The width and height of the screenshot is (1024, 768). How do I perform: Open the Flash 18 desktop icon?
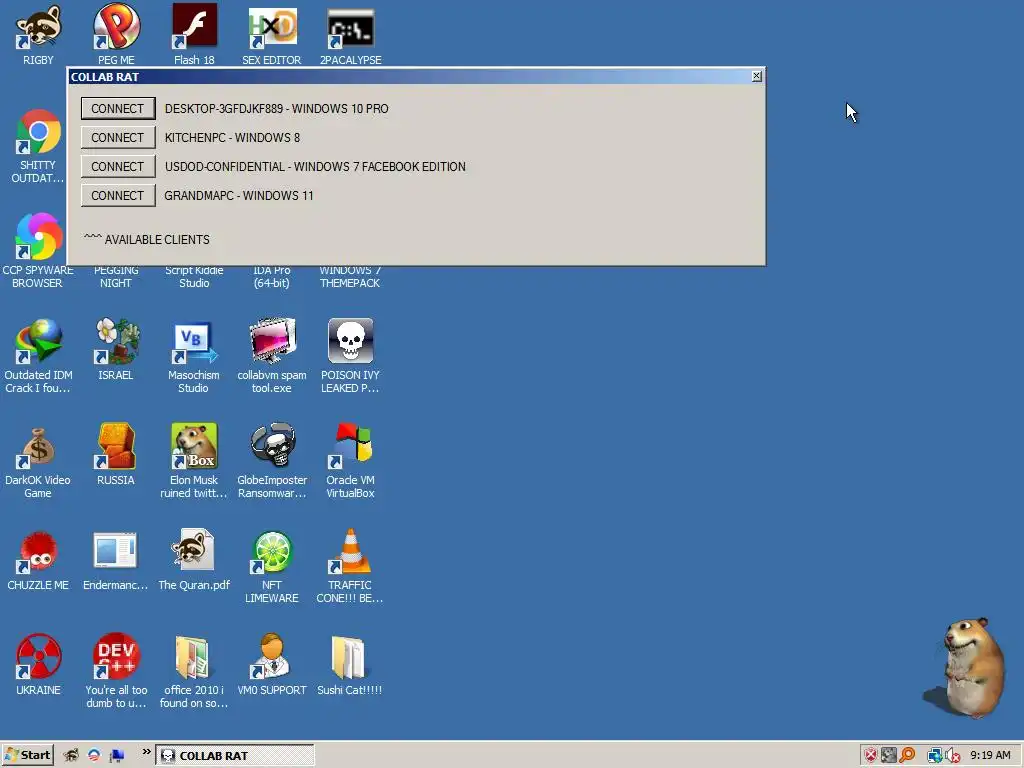195,27
